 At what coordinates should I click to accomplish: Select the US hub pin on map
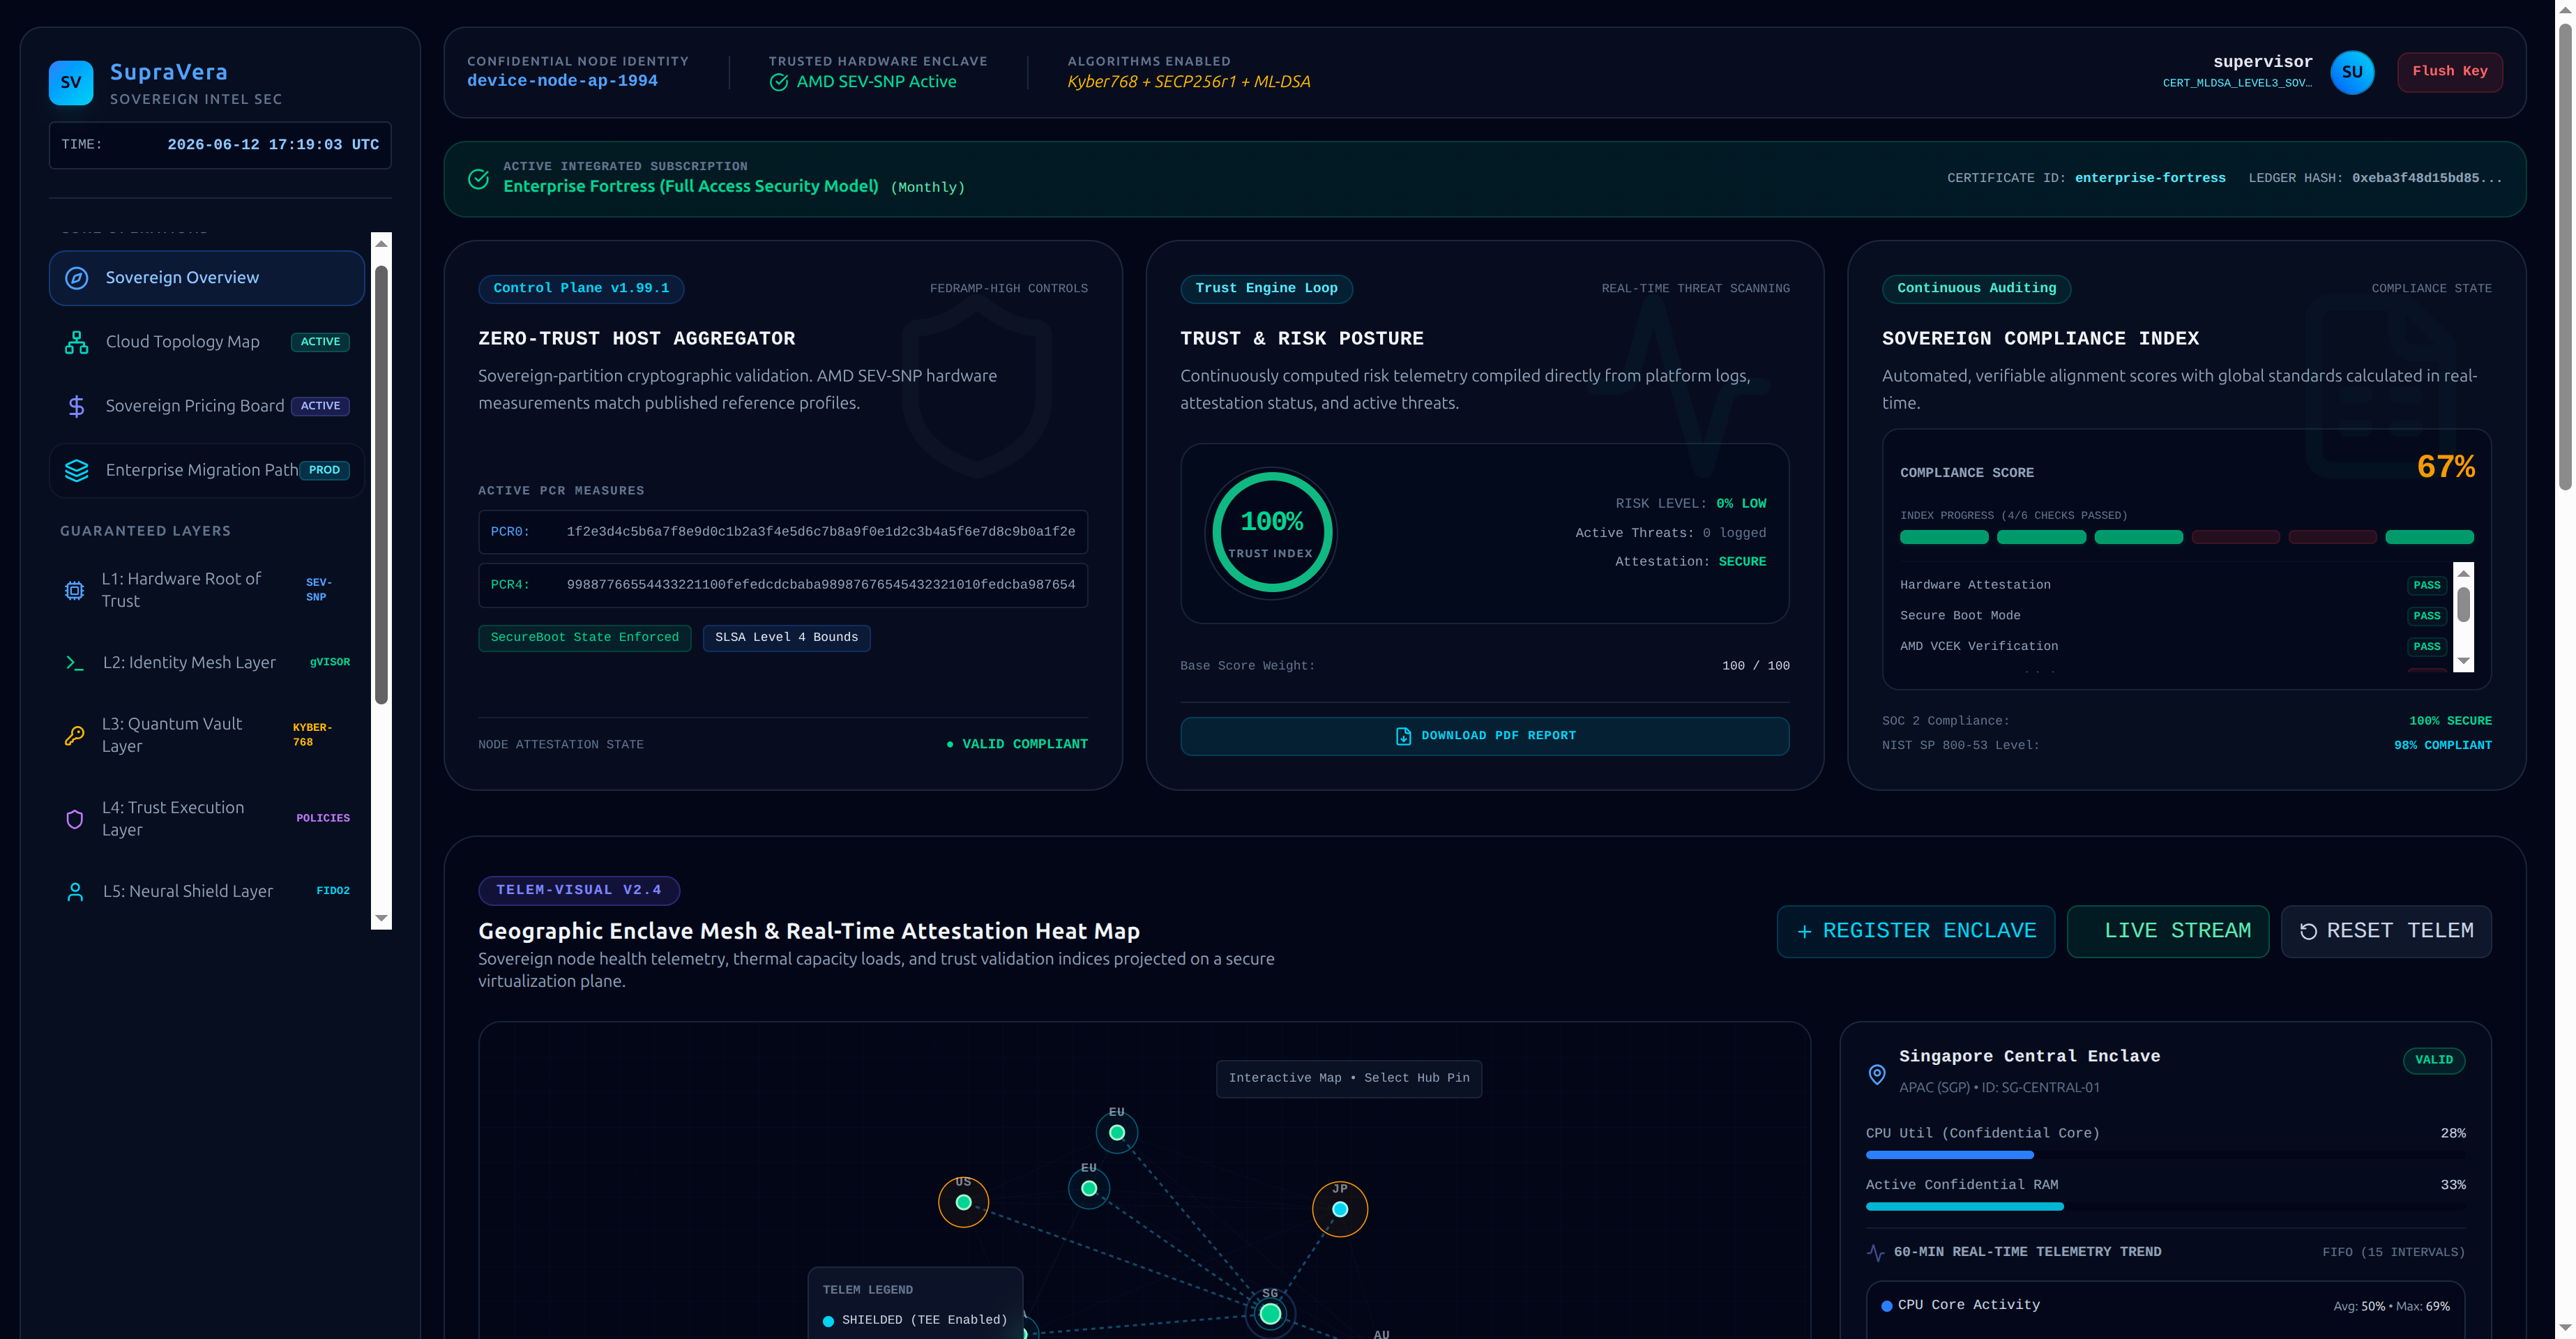(x=963, y=1202)
